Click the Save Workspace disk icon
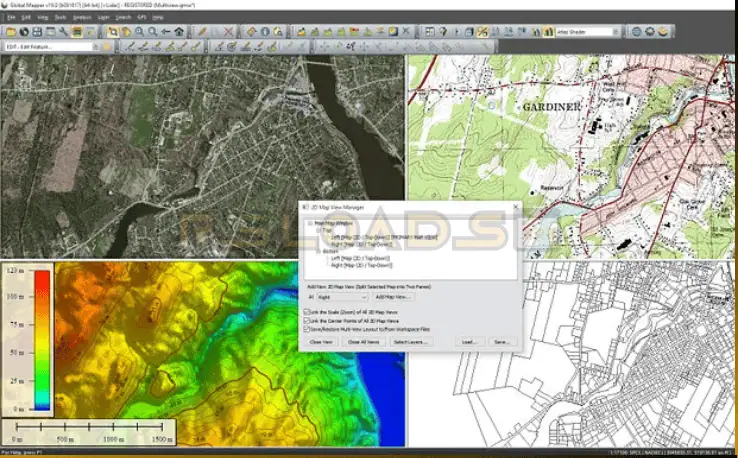 (x=37, y=32)
